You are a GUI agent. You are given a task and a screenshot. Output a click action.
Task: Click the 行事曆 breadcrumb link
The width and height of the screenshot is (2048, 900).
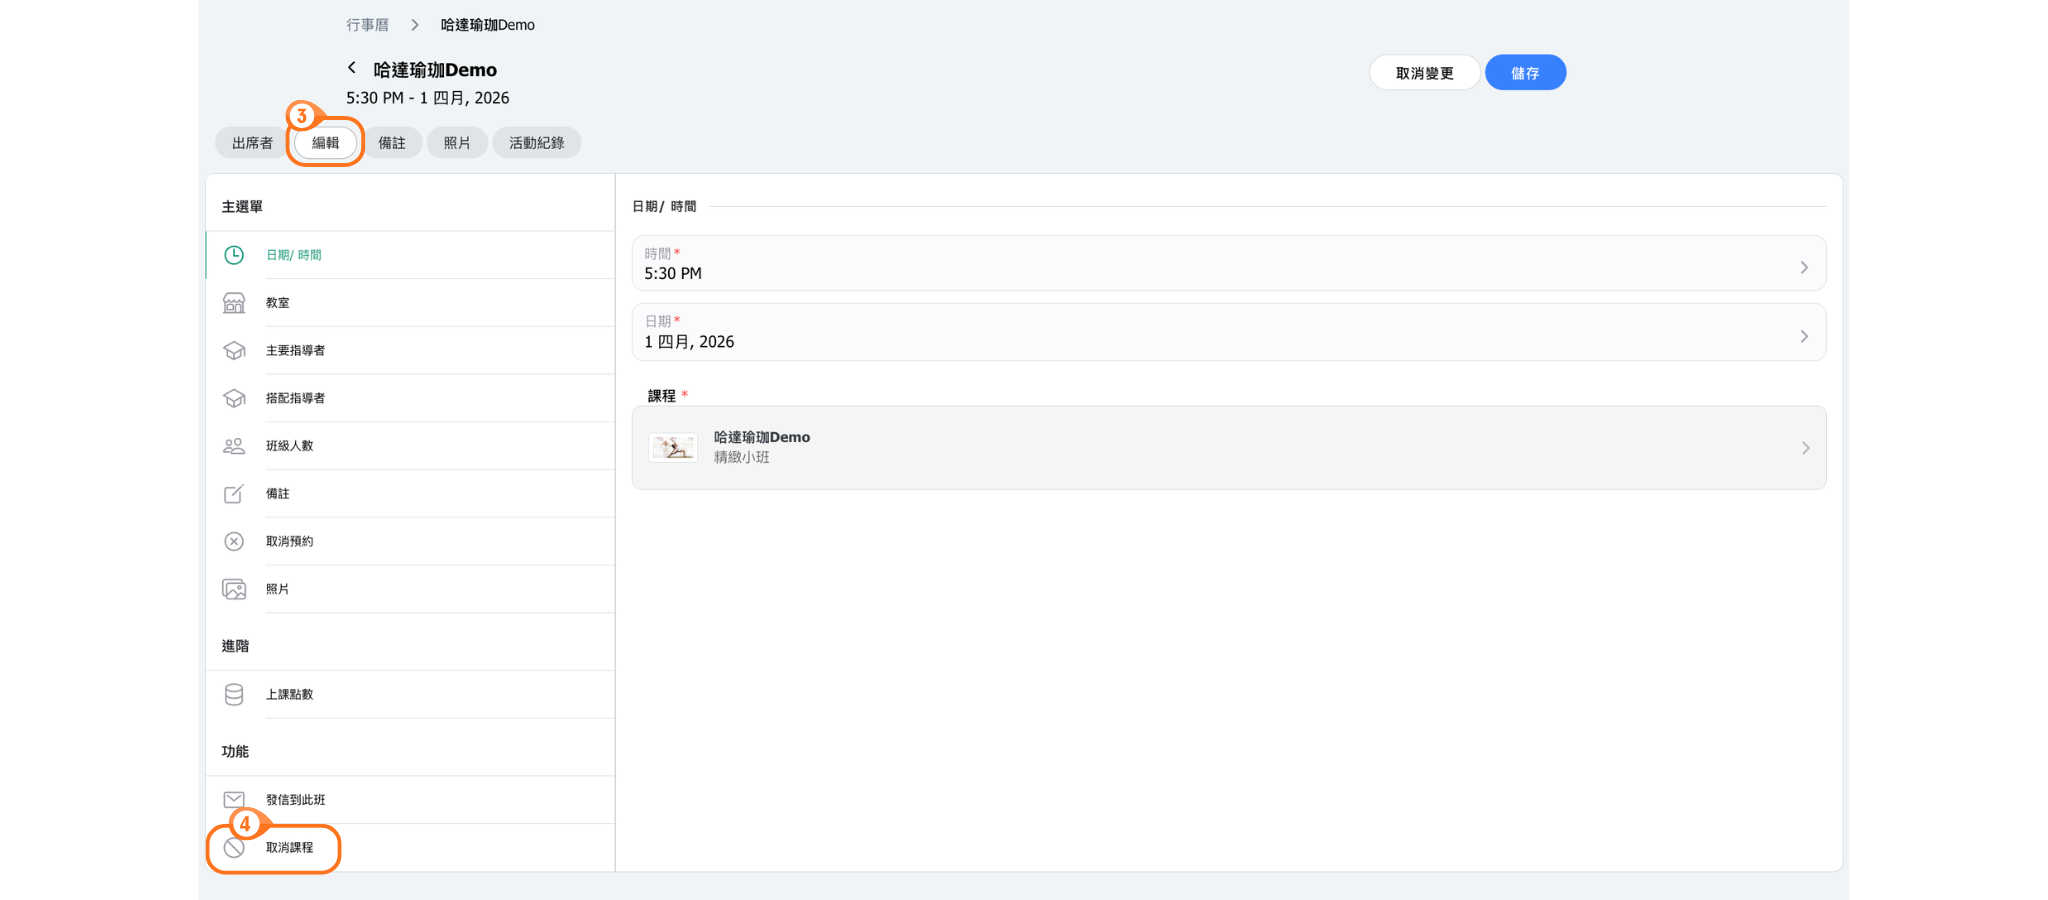coord(368,25)
